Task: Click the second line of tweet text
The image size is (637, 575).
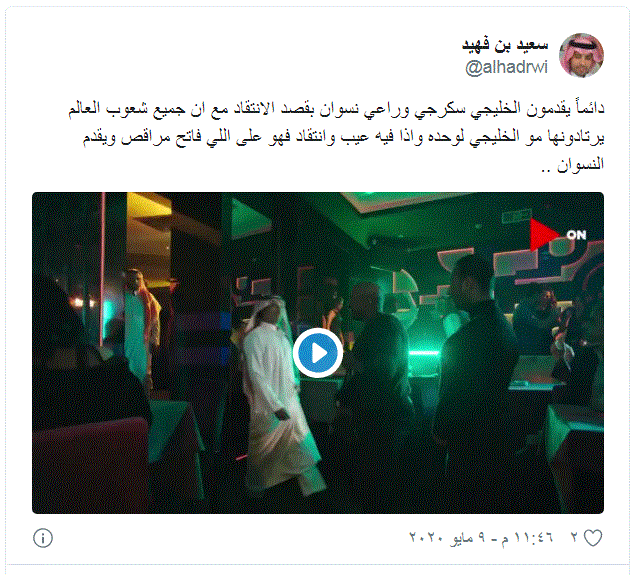Action: (344, 137)
